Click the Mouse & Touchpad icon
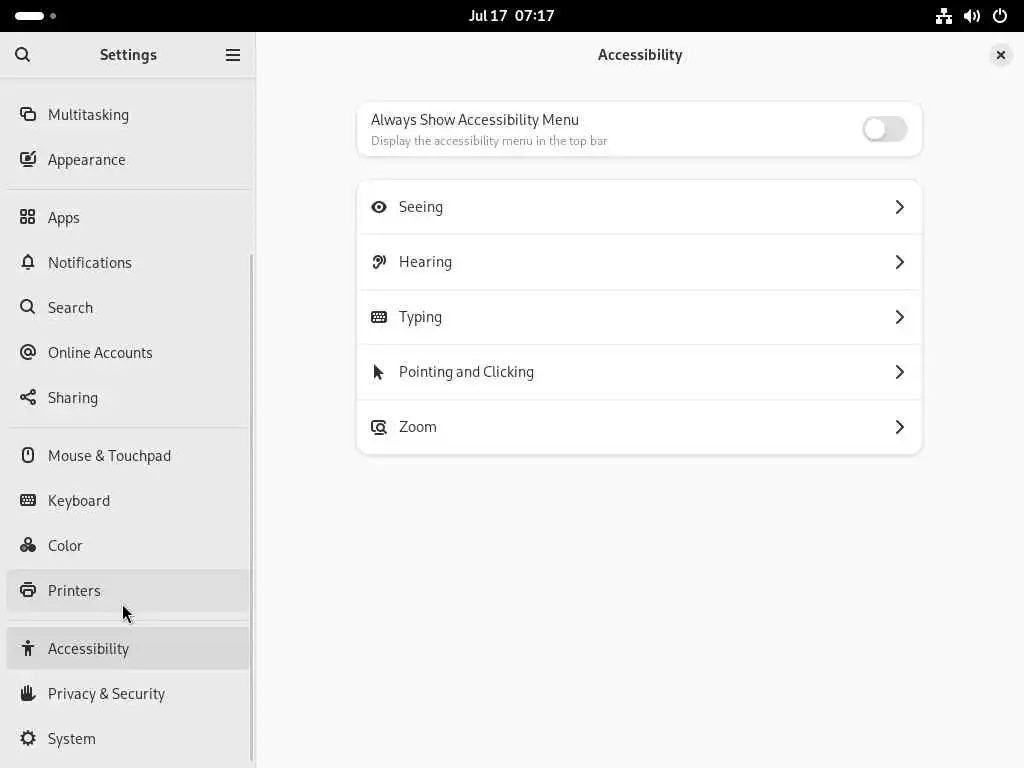 (27, 455)
